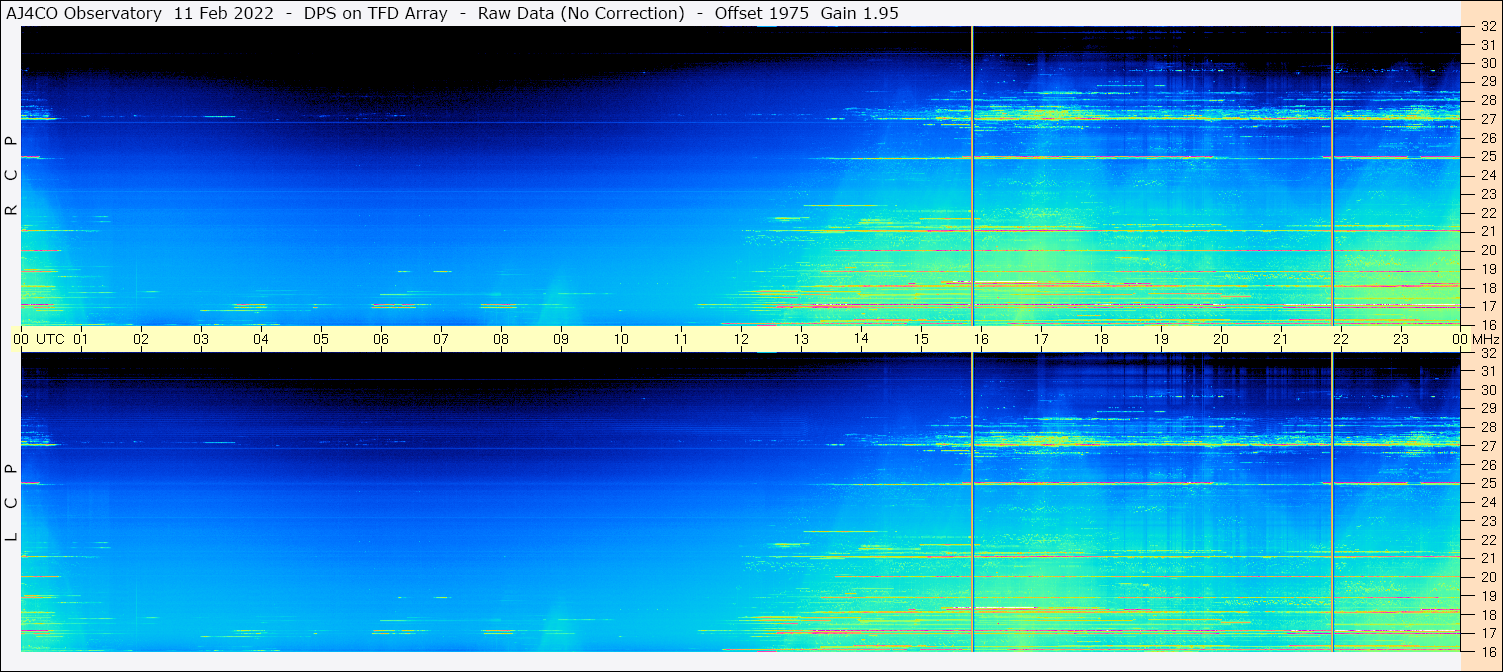Click the 32 MHz tick label in LCP panel
1503x672 pixels.
pos(1488,353)
